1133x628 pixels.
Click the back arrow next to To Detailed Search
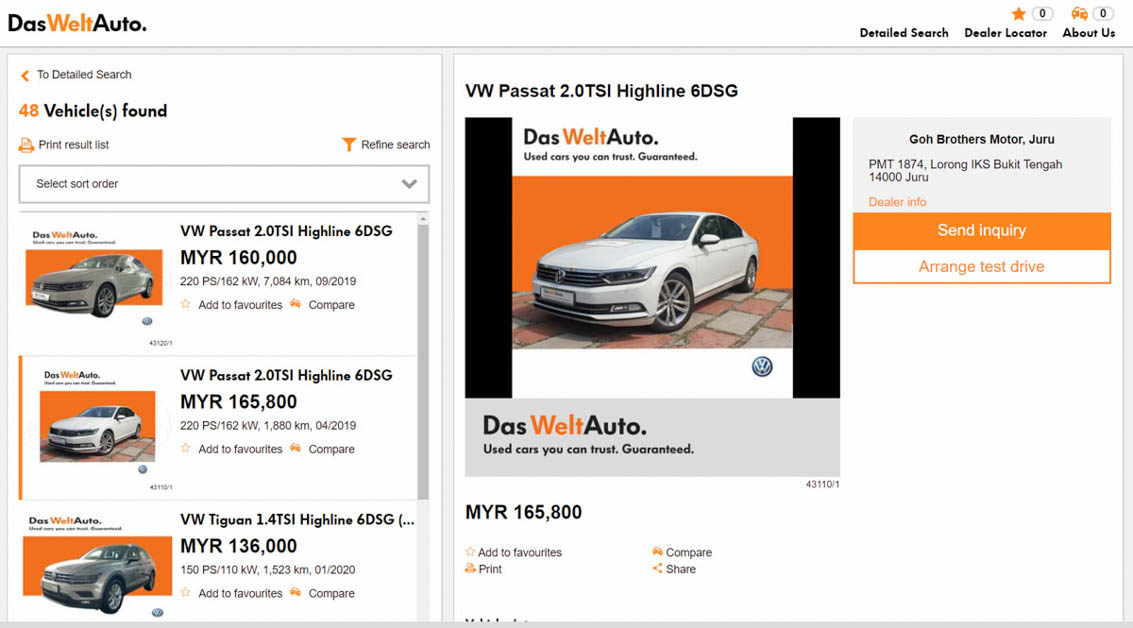25,75
